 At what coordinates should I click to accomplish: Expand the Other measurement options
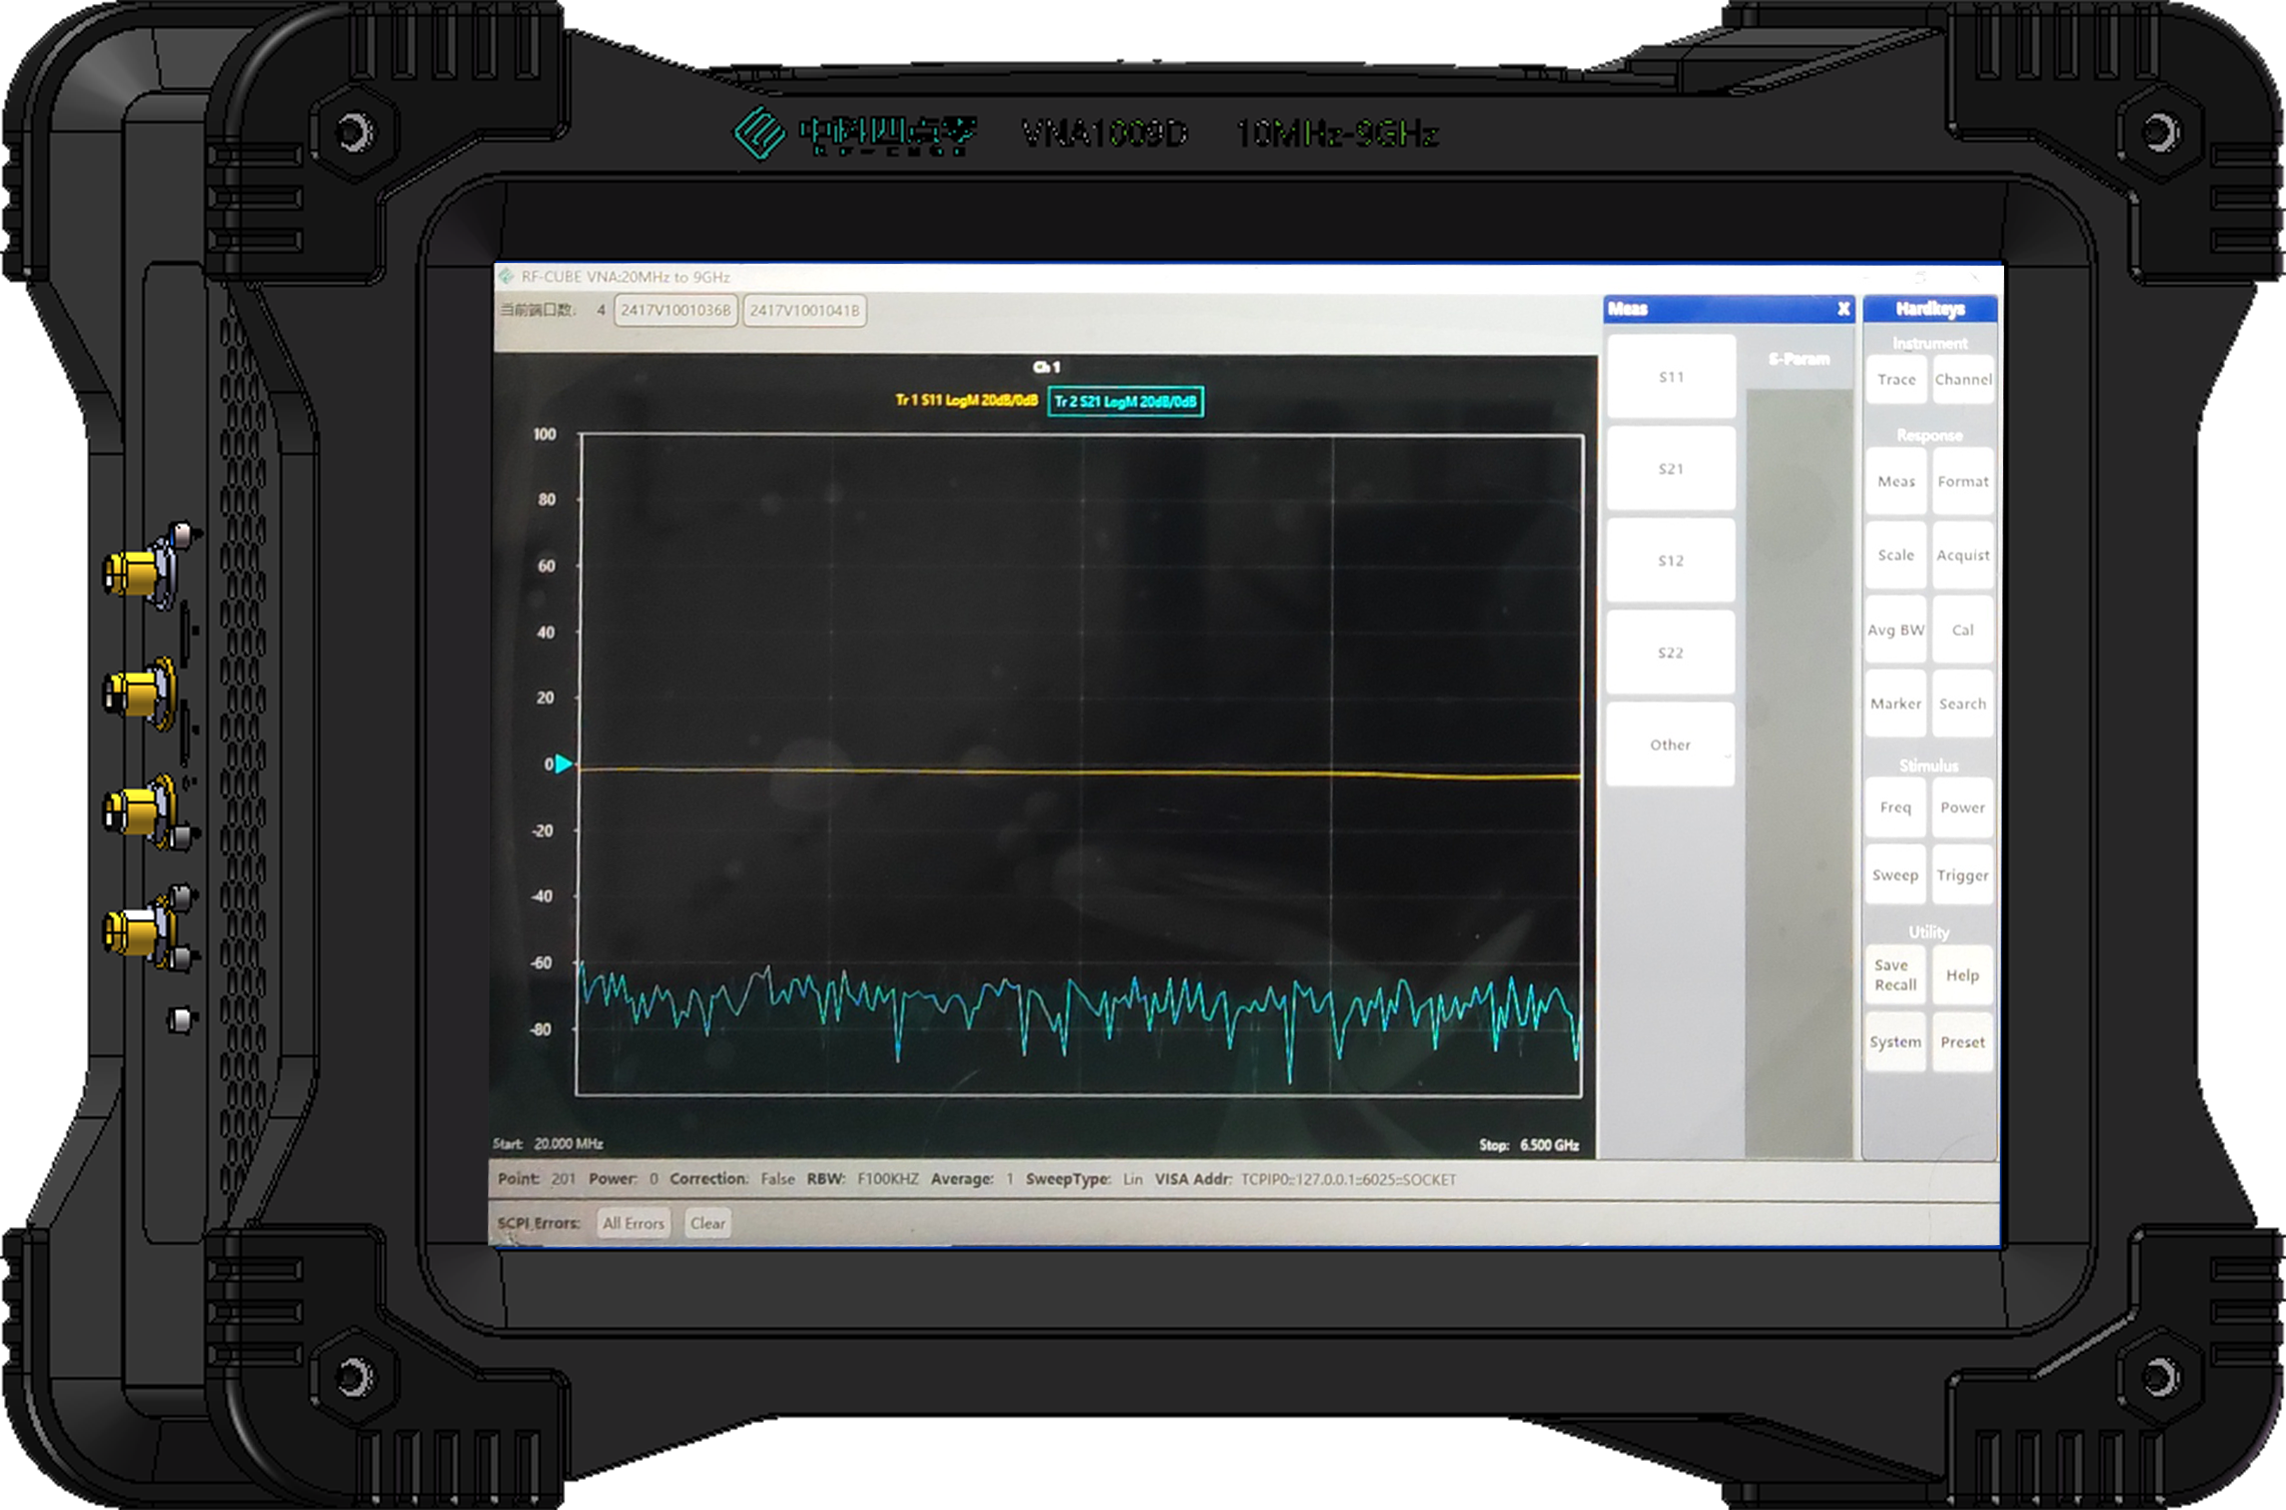pos(1670,745)
